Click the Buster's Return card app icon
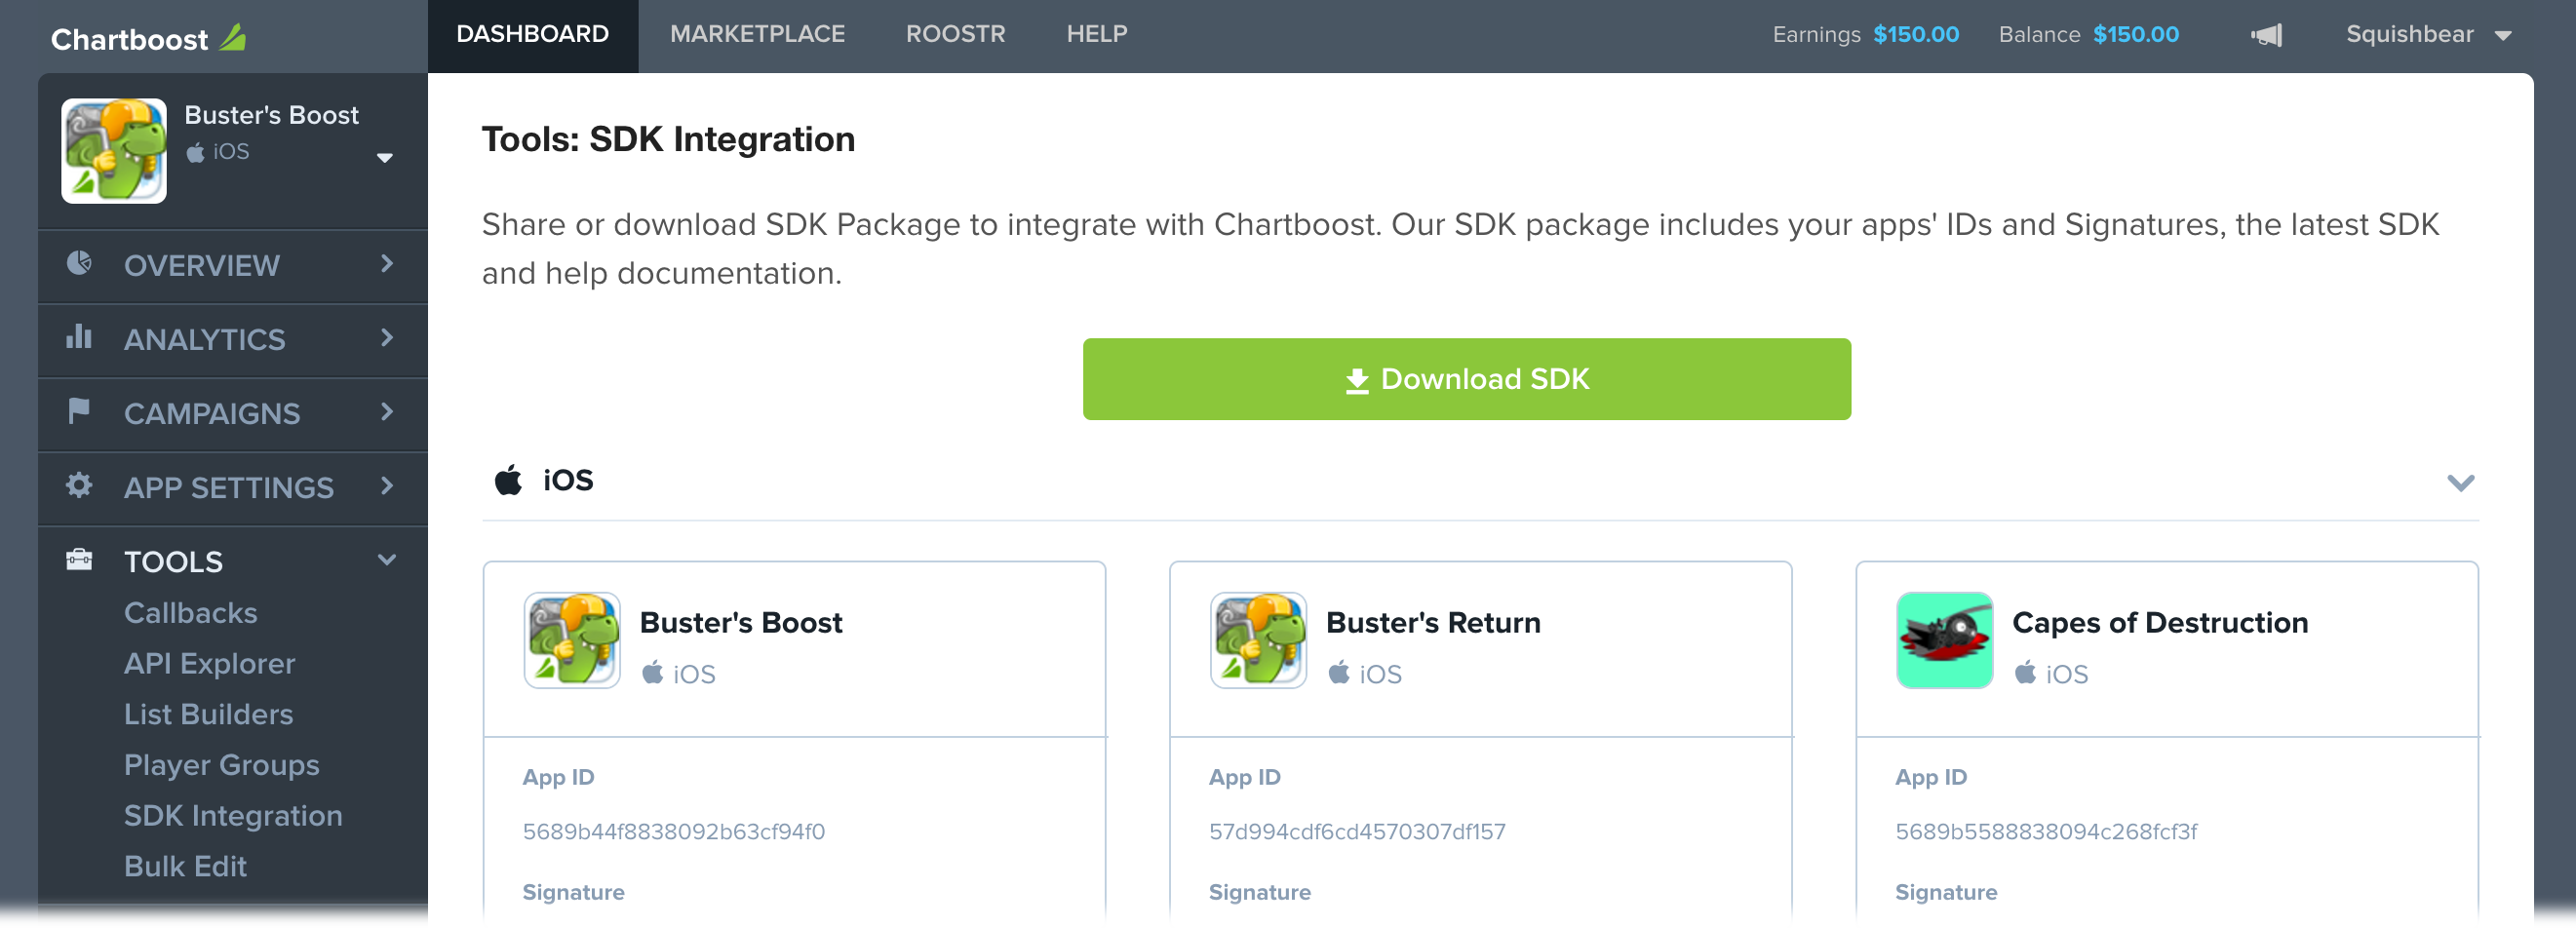This screenshot has height=928, width=2576. 1258,640
